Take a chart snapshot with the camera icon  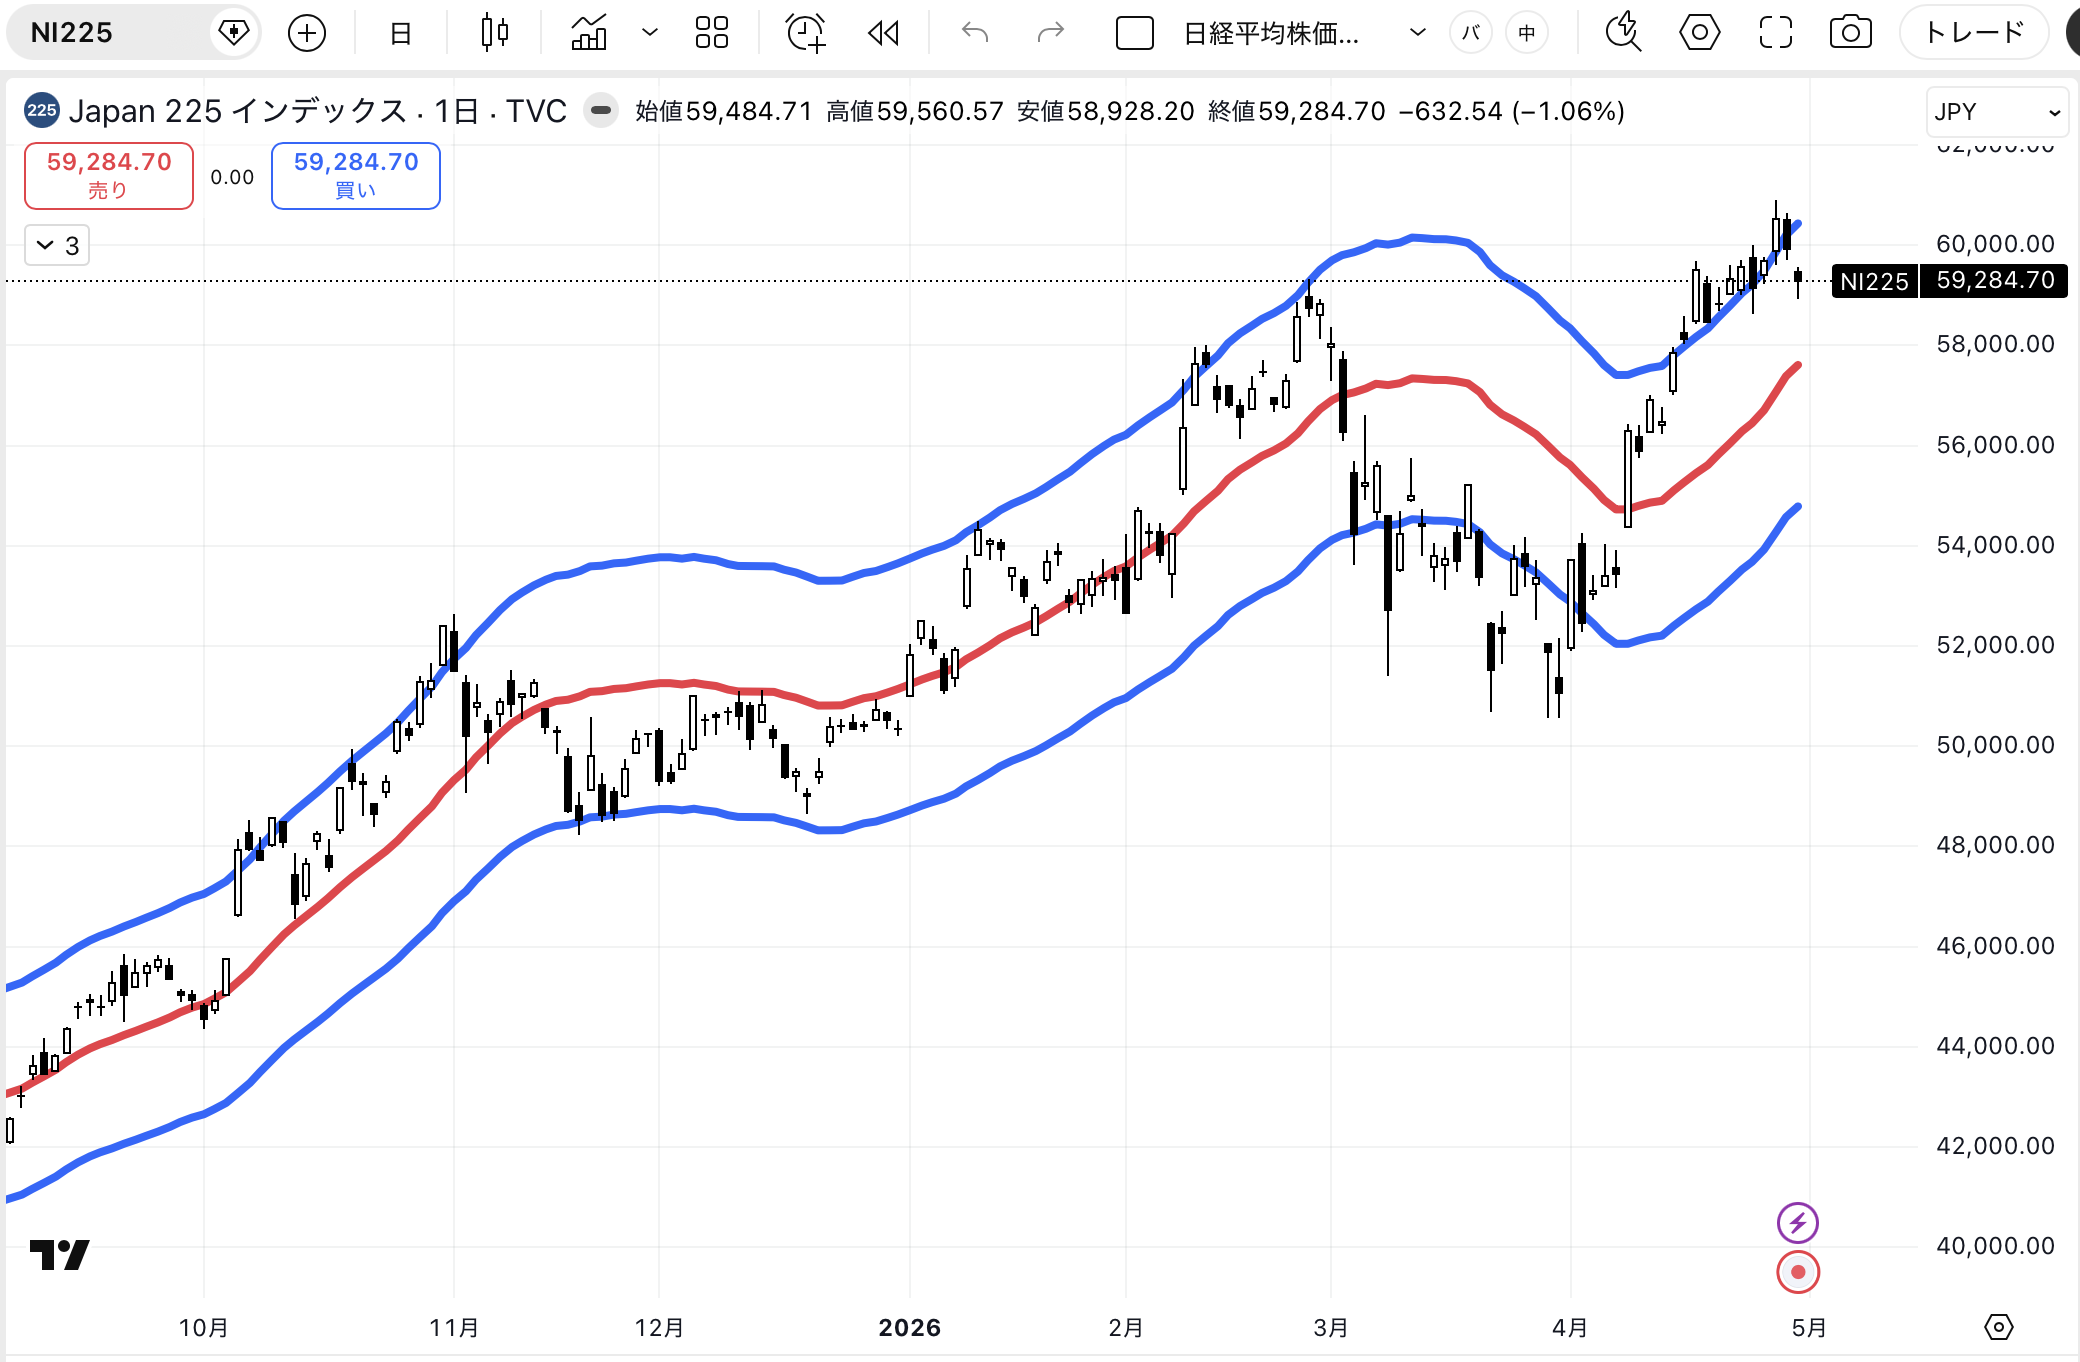(1850, 33)
